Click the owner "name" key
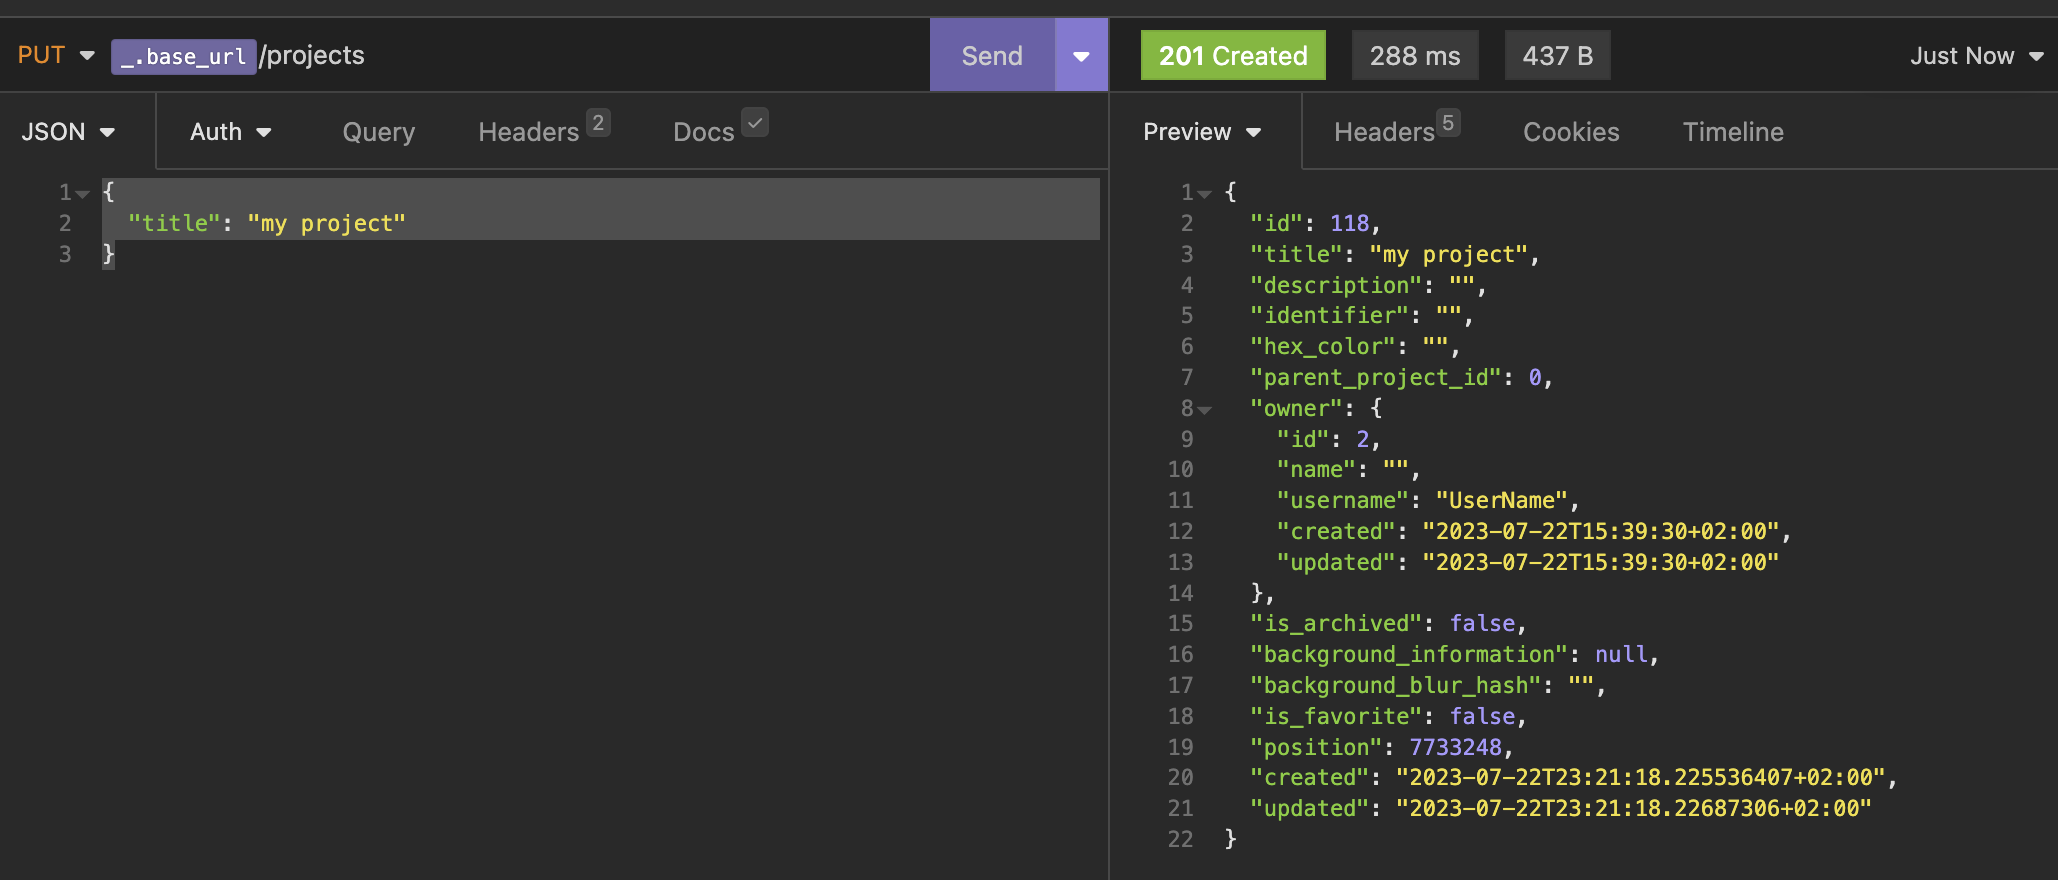This screenshot has height=880, width=2058. click(x=1317, y=470)
